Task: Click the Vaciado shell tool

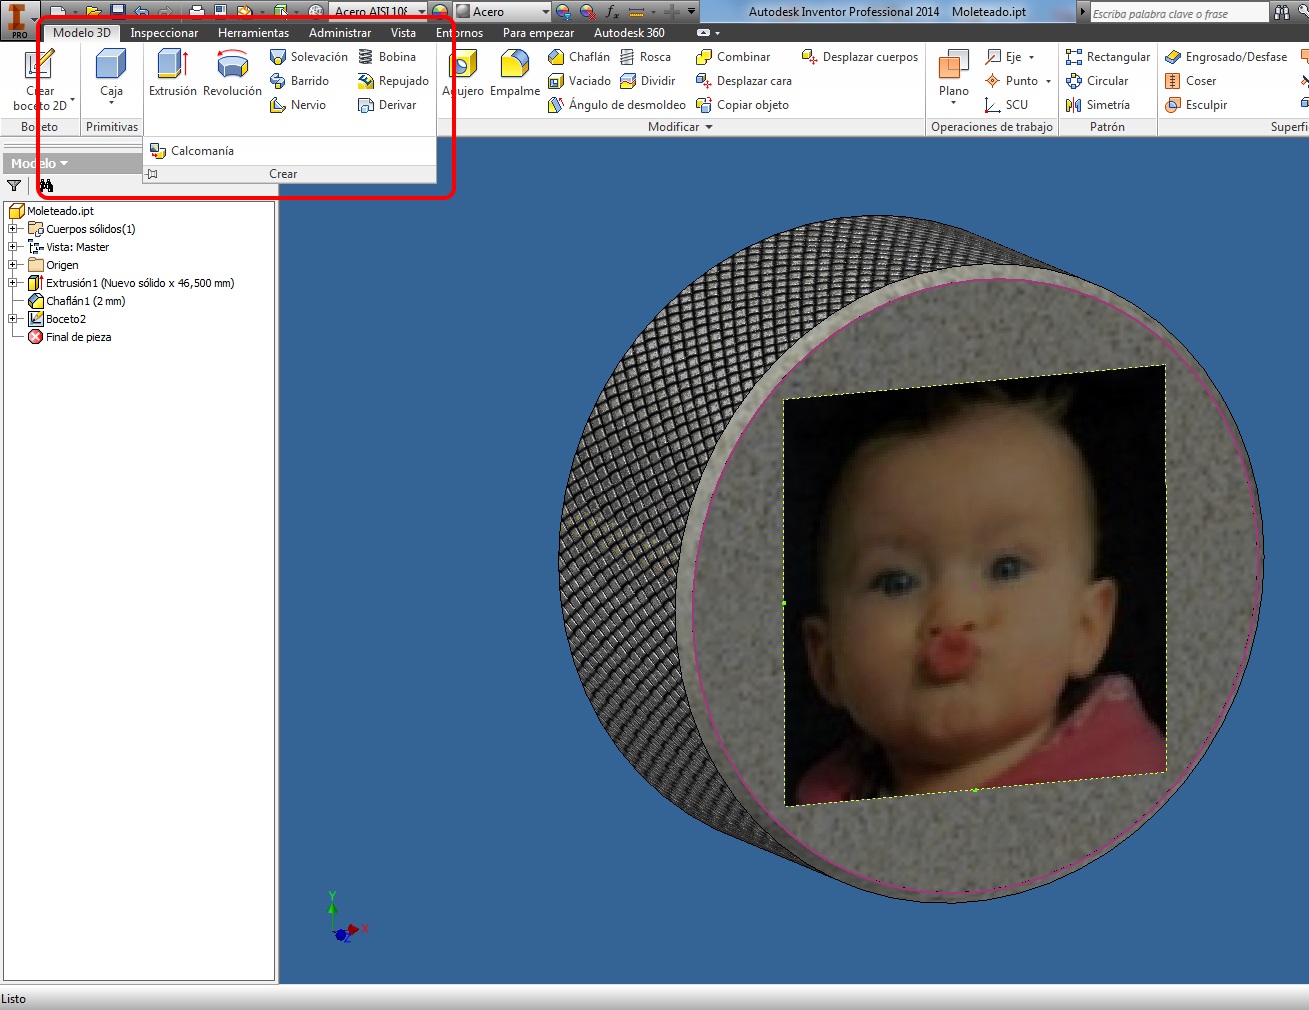Action: pos(580,81)
